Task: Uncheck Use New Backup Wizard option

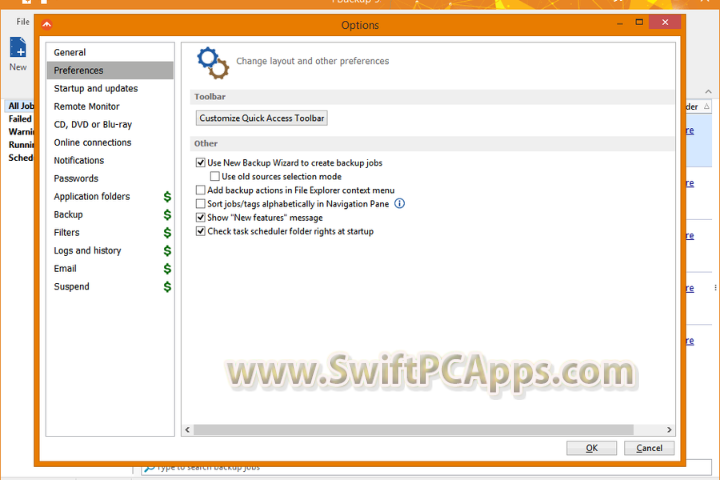Action: 201,163
